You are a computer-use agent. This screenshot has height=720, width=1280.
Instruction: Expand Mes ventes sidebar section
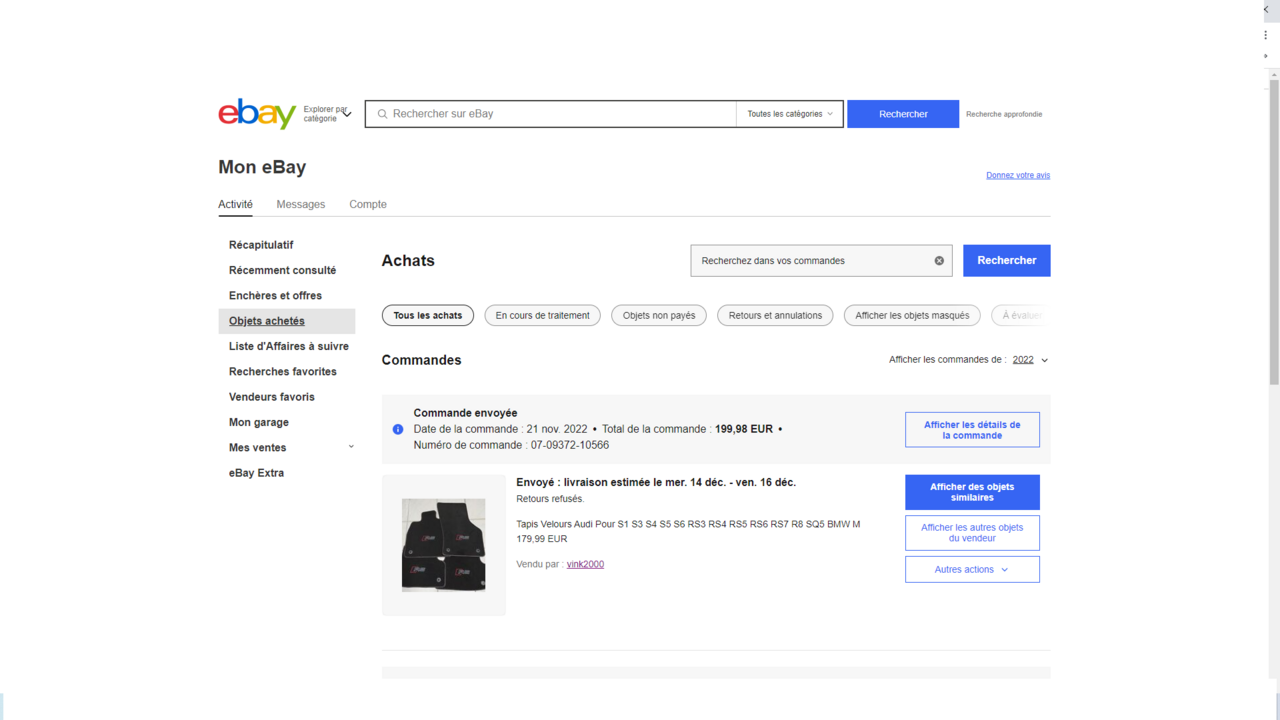350,447
